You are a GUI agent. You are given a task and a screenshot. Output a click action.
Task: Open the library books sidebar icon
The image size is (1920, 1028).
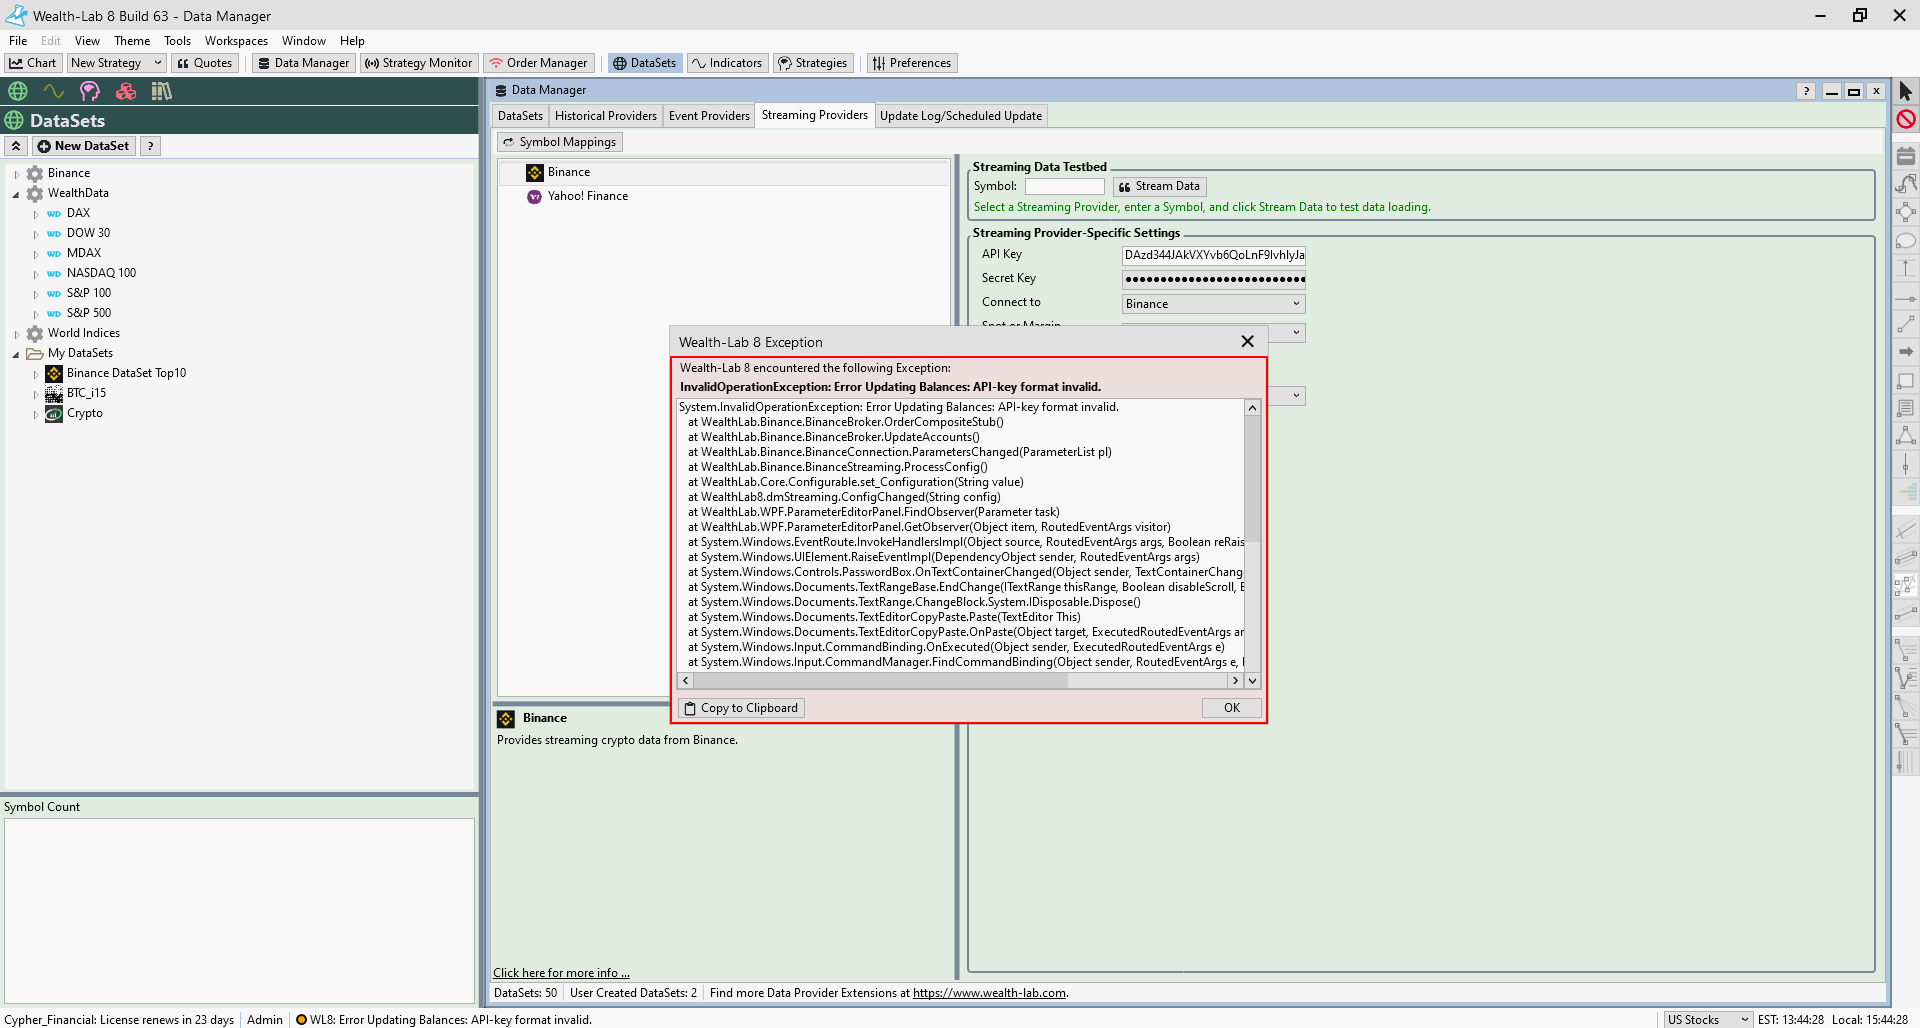point(162,91)
